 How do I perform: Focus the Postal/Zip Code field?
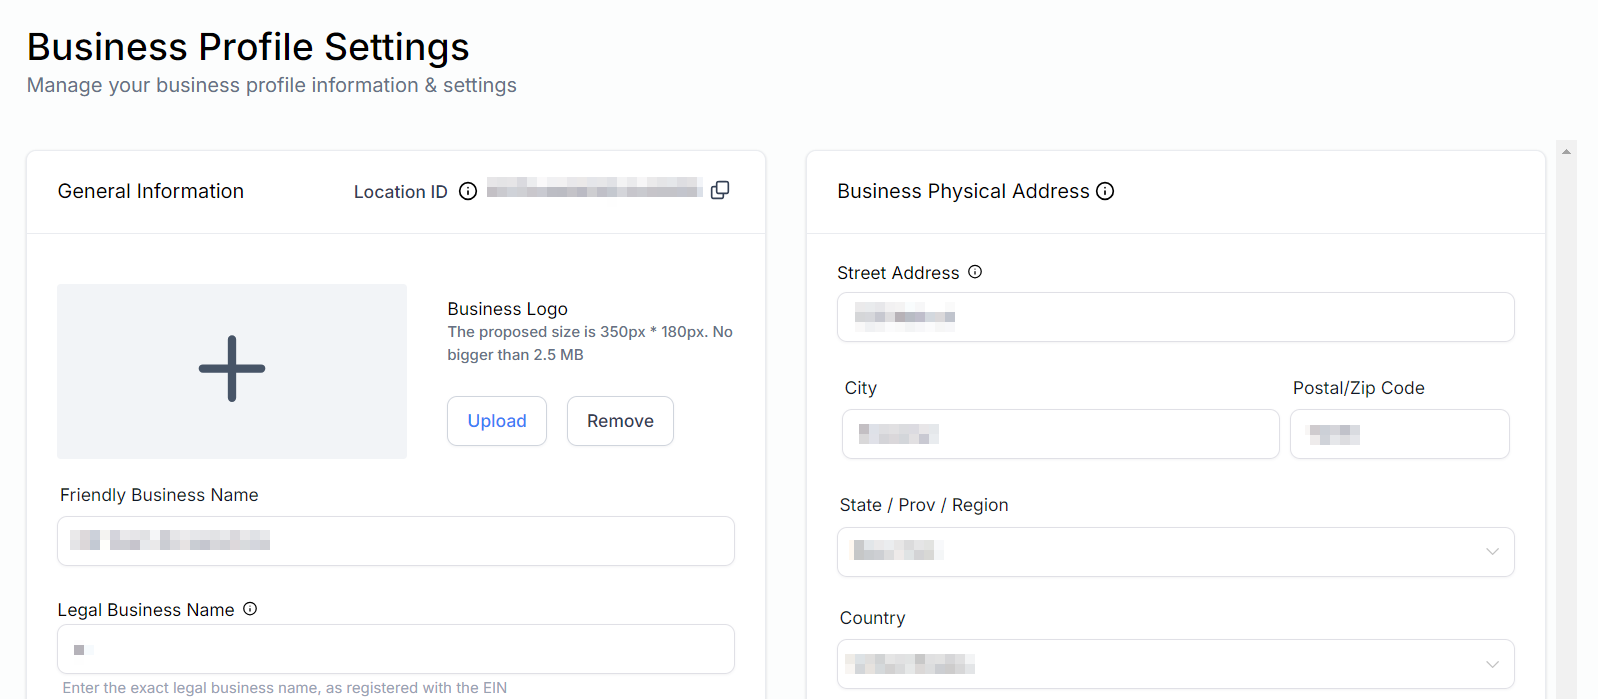1399,434
